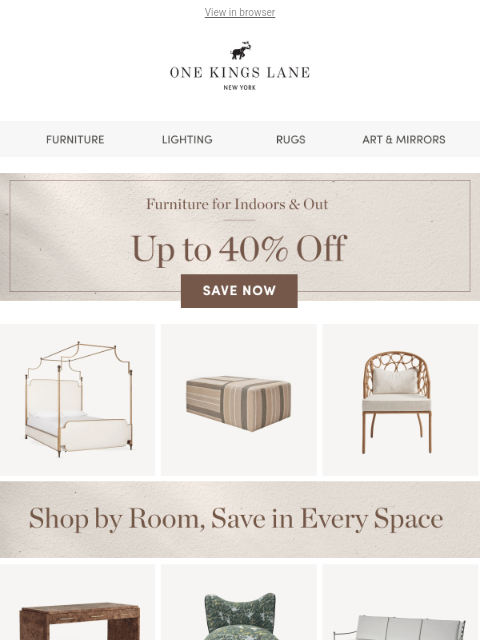The image size is (480, 640).
Task: Go to the Furniture category
Action: [75, 140]
